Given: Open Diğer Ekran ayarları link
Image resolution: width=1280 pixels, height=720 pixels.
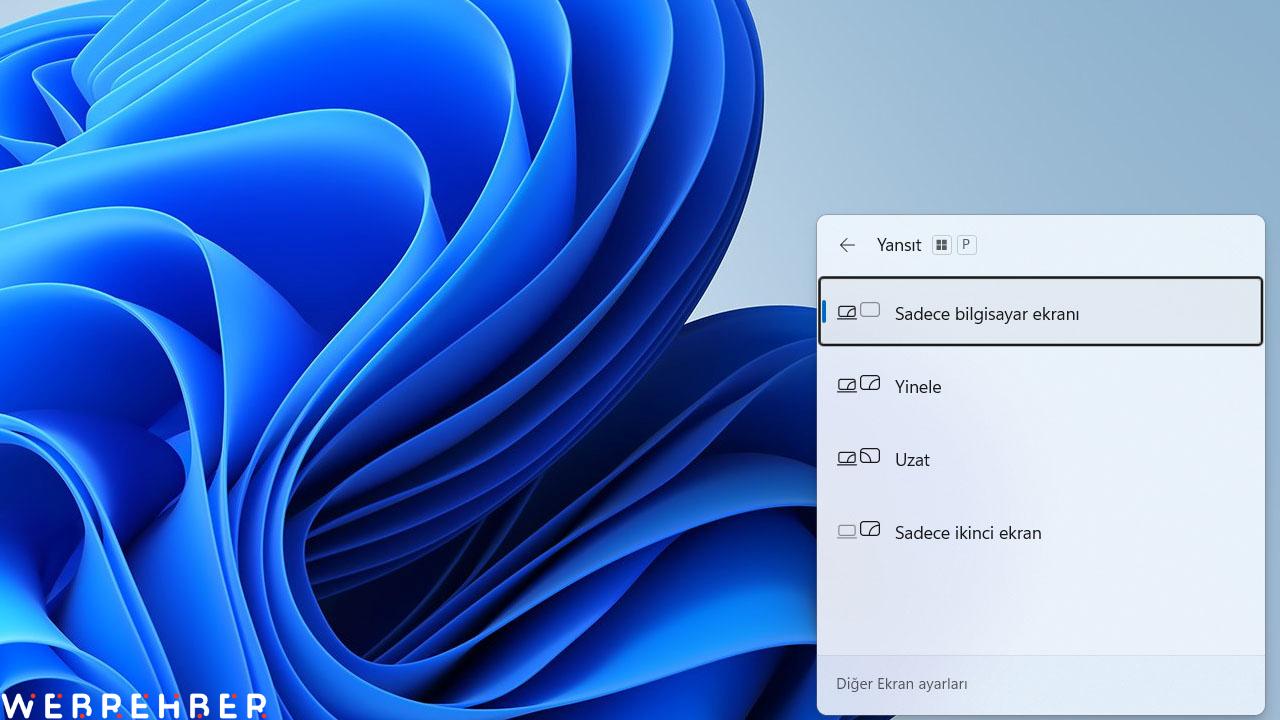Looking at the screenshot, I should click(x=901, y=684).
